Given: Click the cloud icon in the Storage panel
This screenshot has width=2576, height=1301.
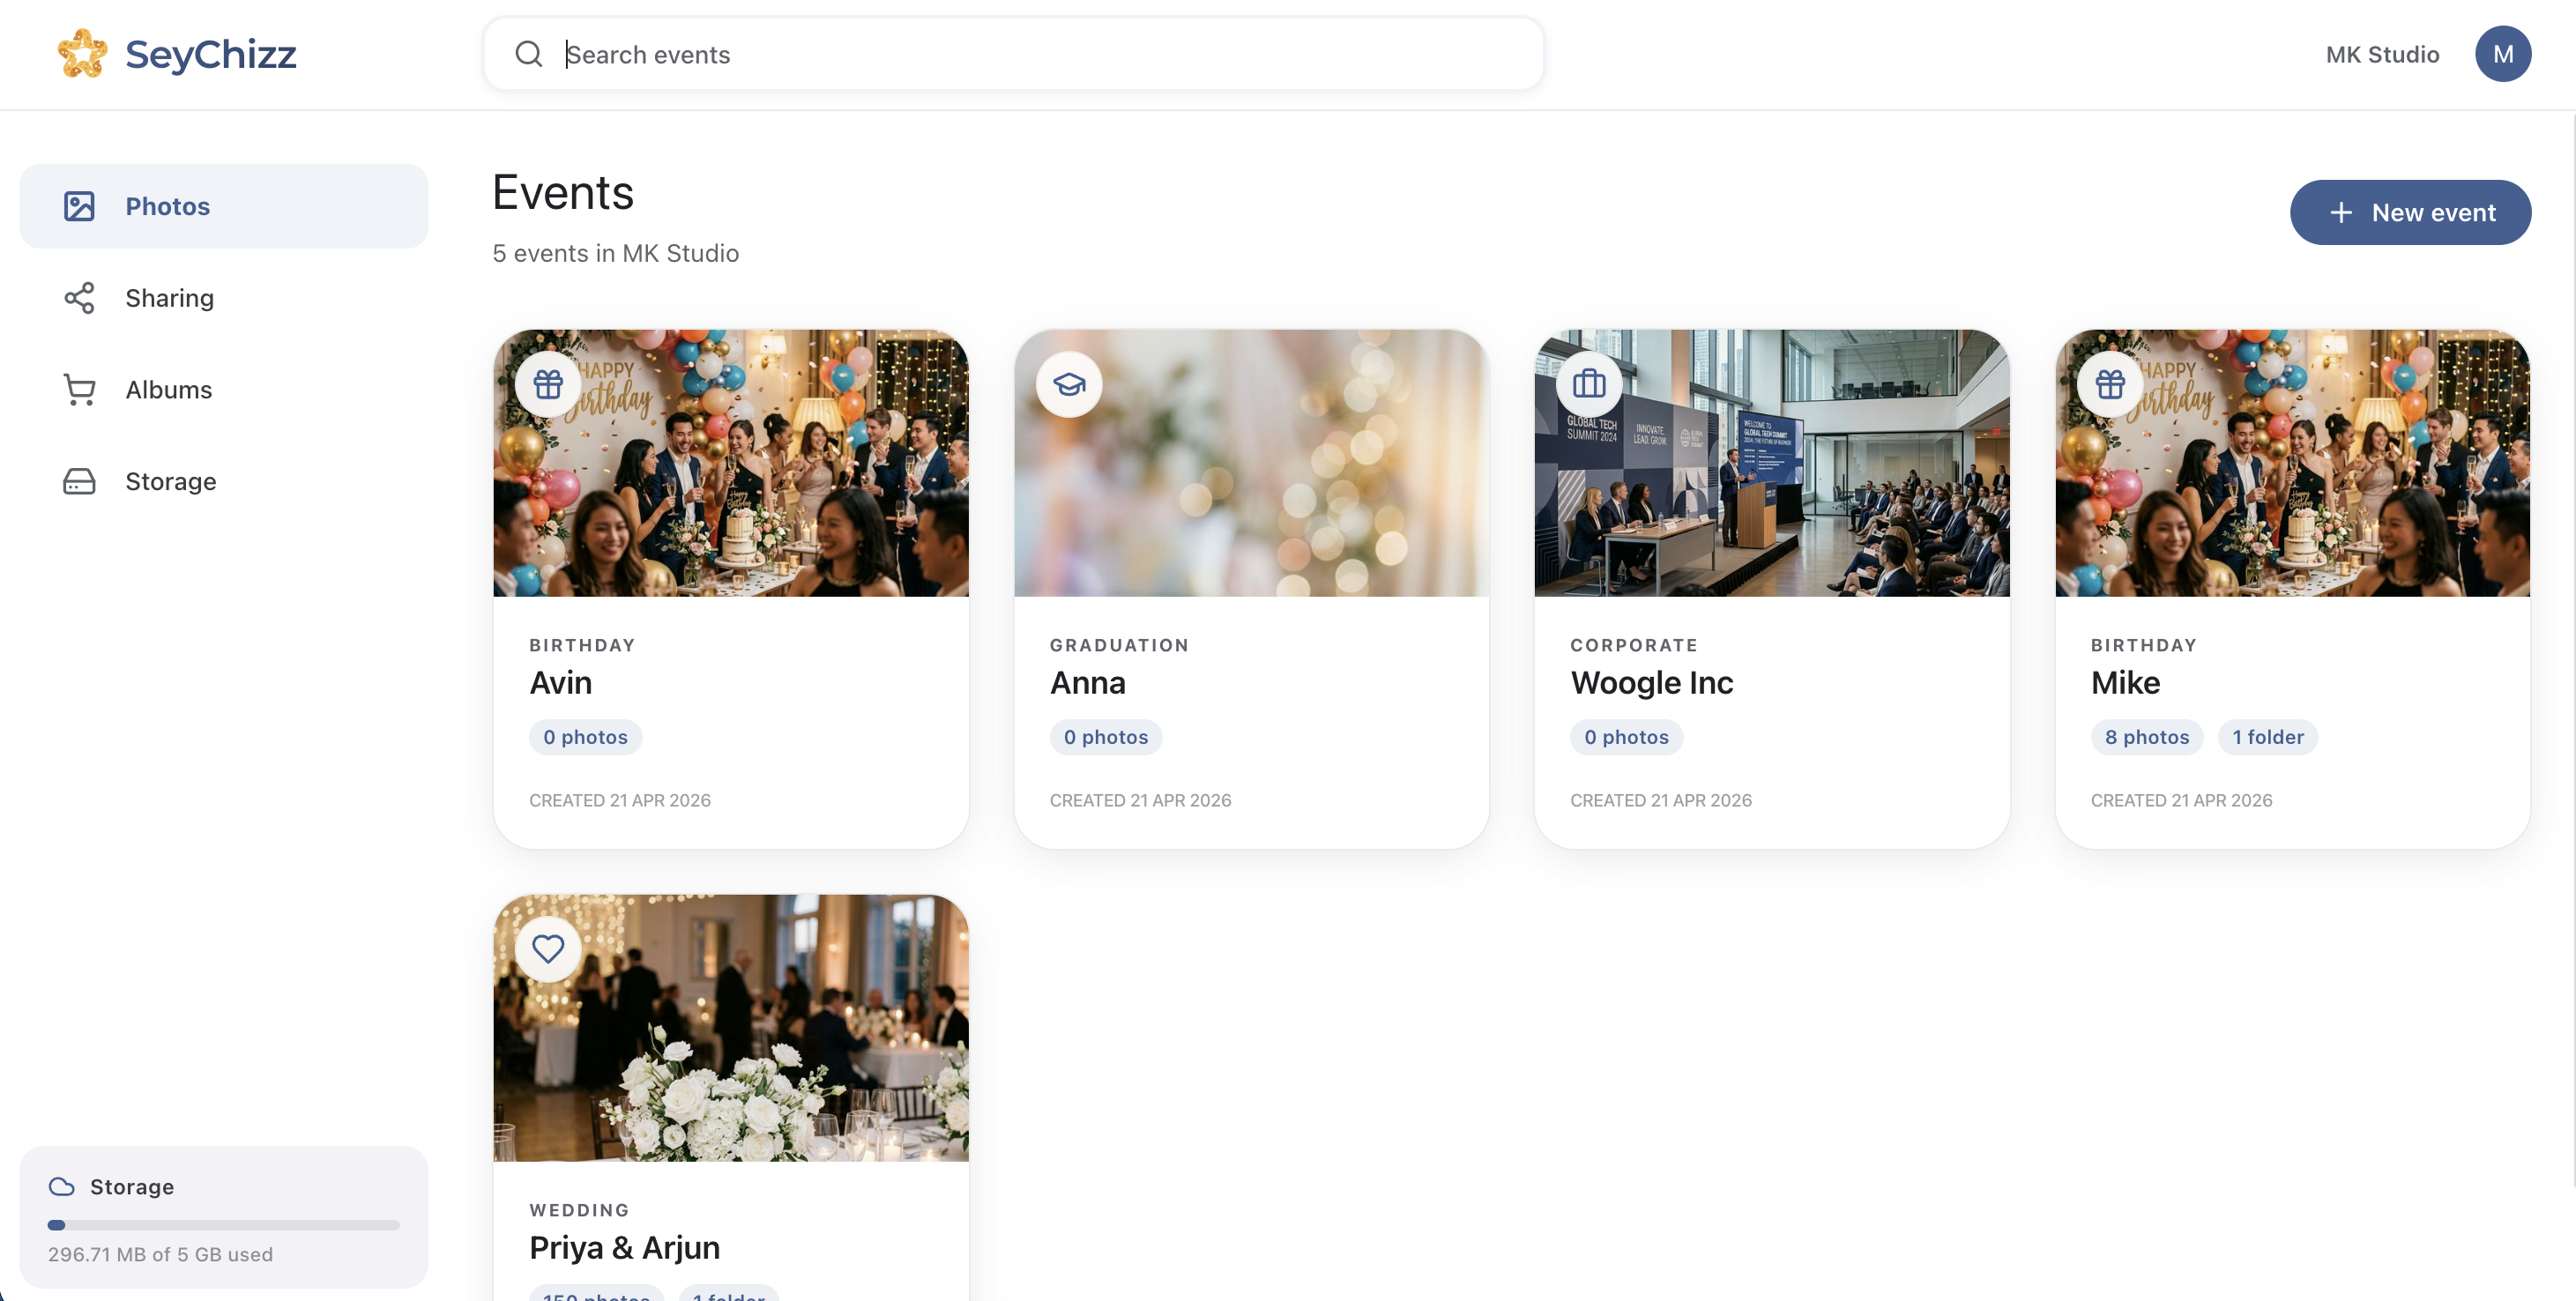Looking at the screenshot, I should click(61, 1187).
